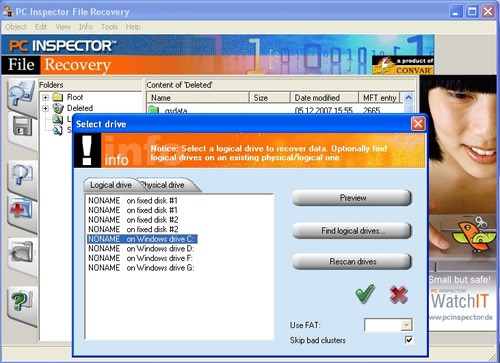Open the Tools menu

point(109,27)
